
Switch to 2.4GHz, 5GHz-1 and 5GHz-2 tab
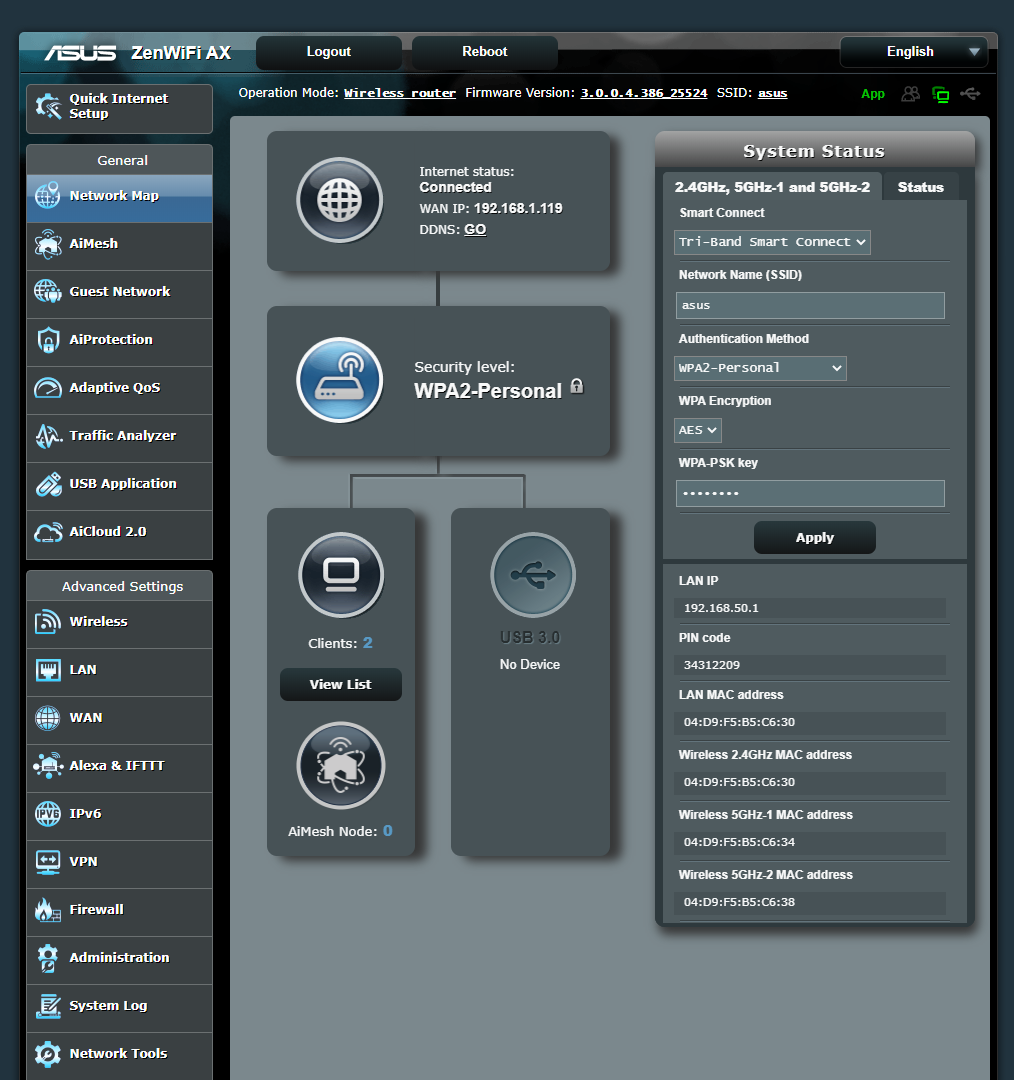pos(772,187)
